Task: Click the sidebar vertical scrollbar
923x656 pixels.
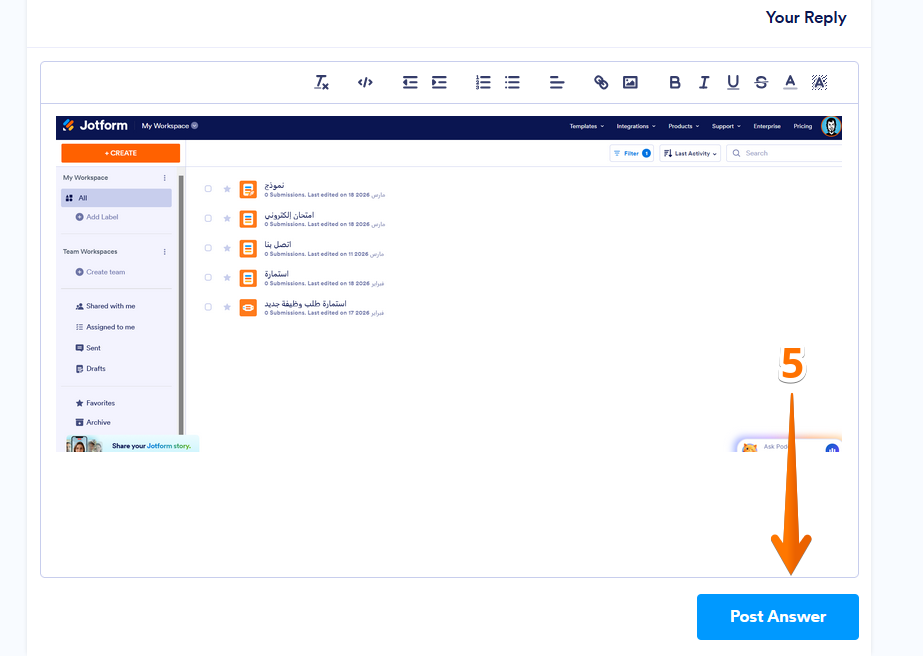Action: (181, 304)
